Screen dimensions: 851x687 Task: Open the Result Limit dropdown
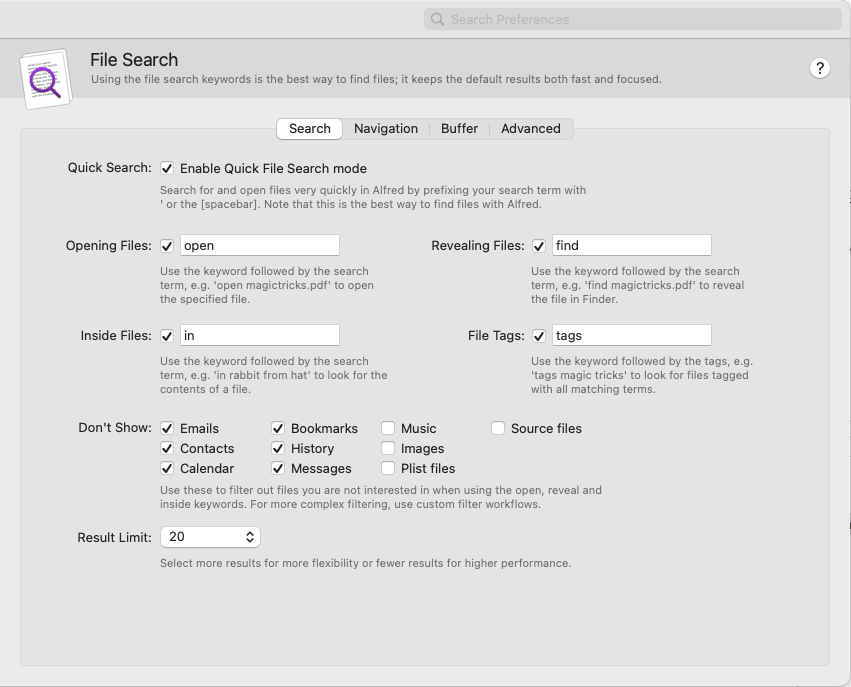click(x=210, y=537)
